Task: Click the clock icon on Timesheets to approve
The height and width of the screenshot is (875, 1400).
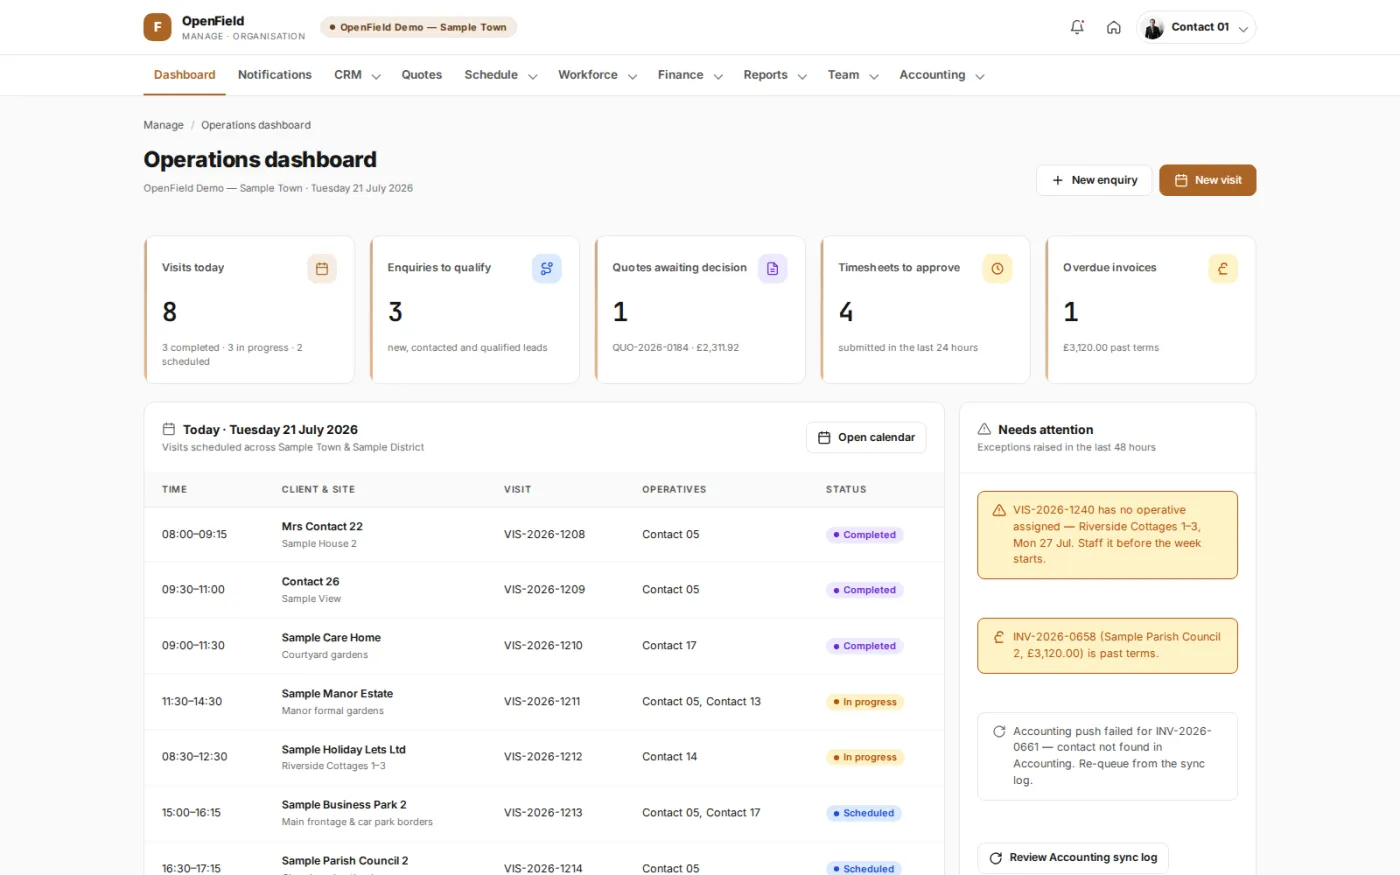Action: click(997, 268)
